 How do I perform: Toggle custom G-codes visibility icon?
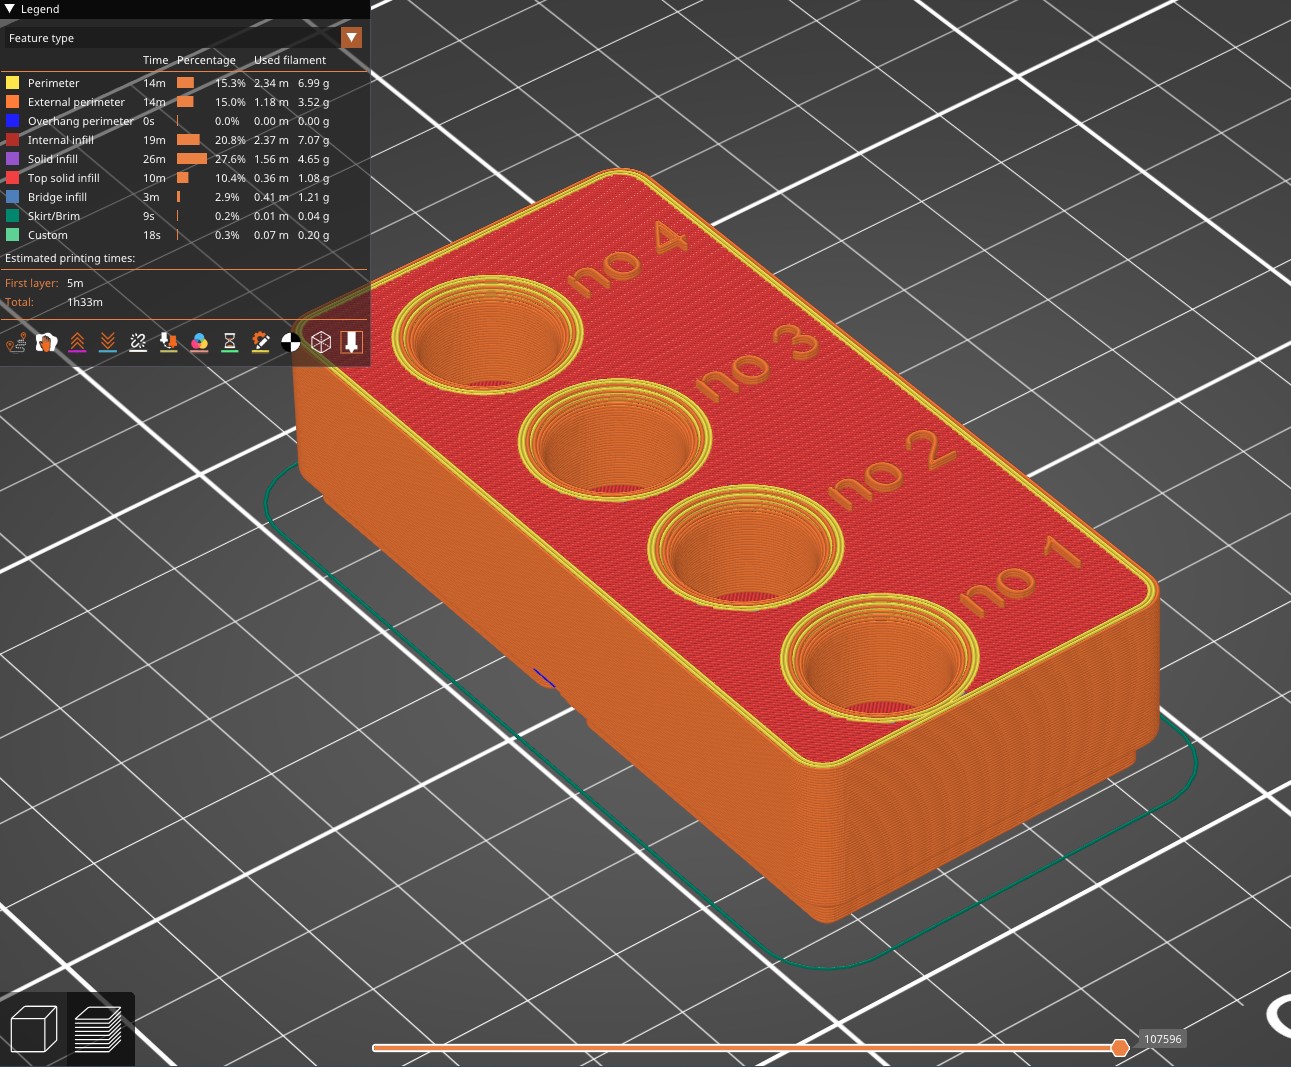(260, 343)
